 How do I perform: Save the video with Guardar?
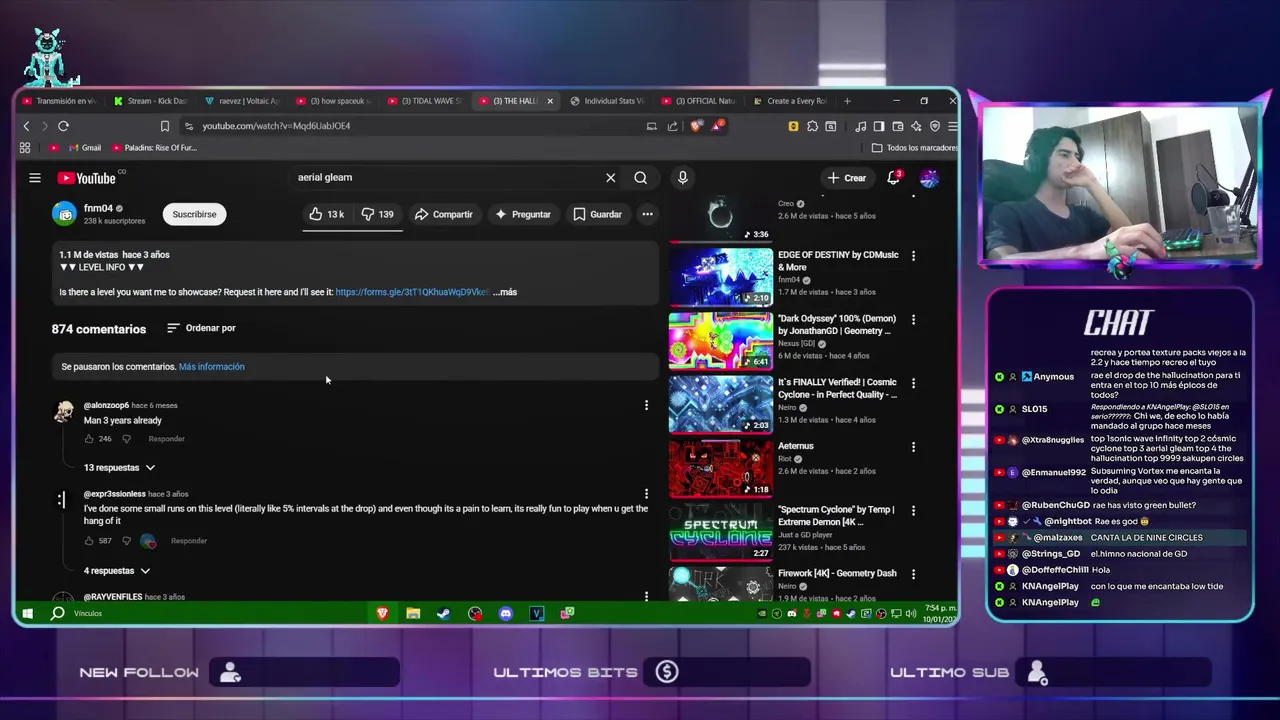point(597,214)
